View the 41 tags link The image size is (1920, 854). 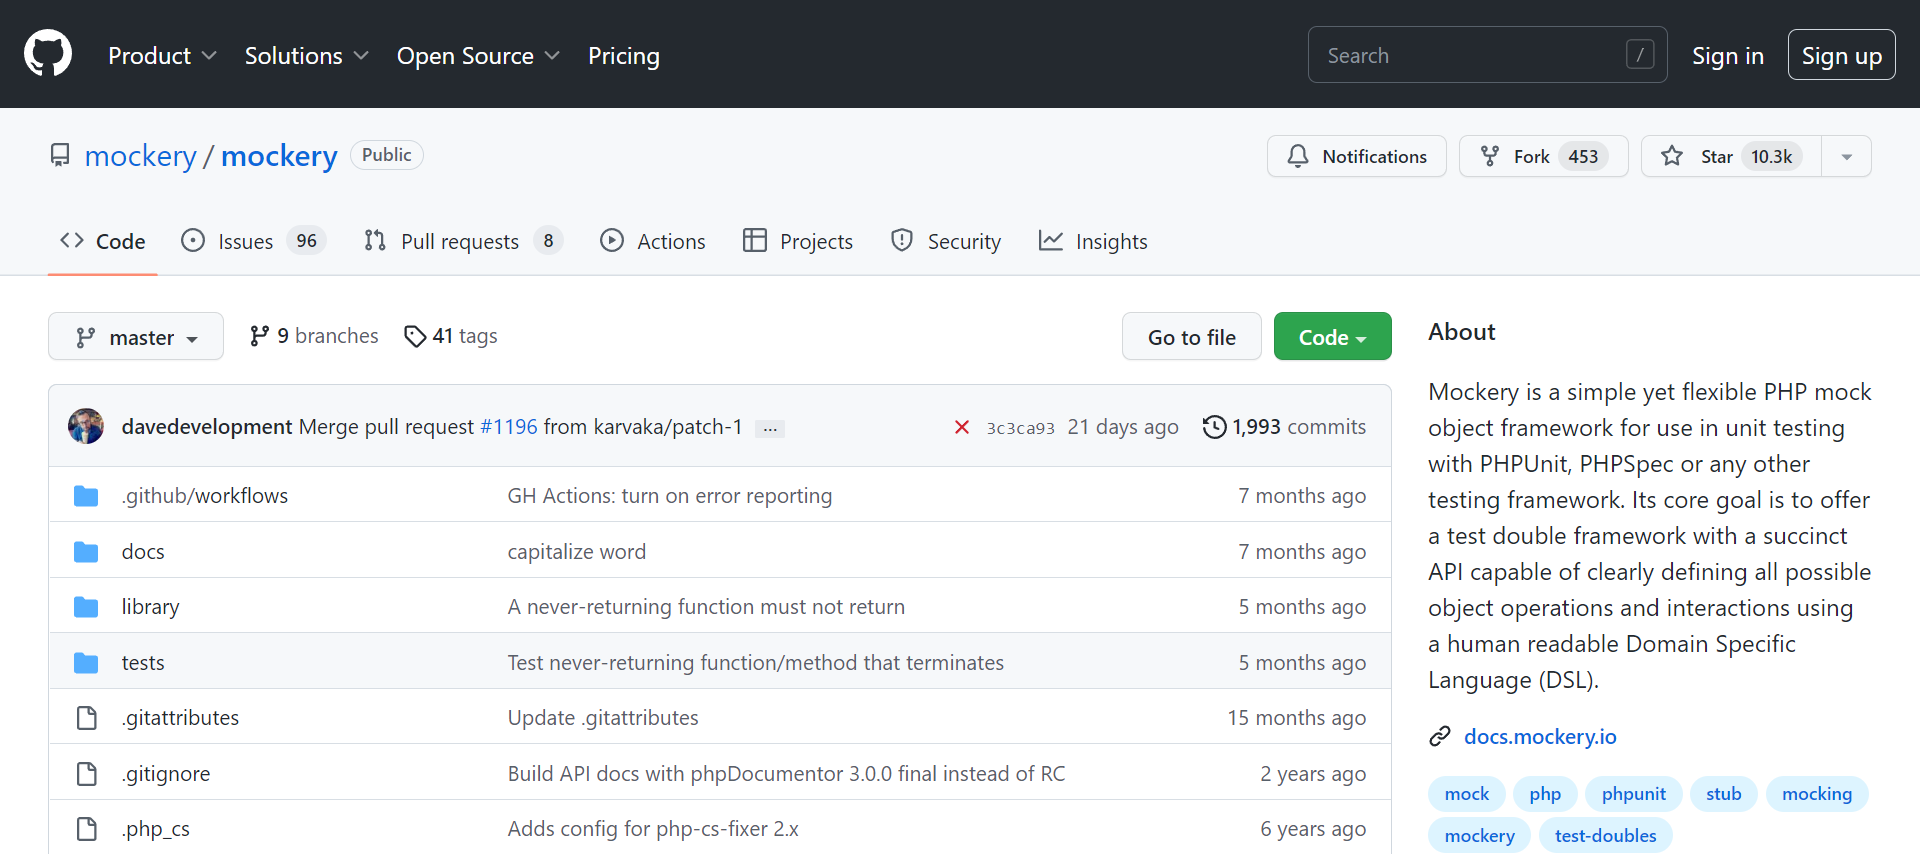(x=451, y=336)
